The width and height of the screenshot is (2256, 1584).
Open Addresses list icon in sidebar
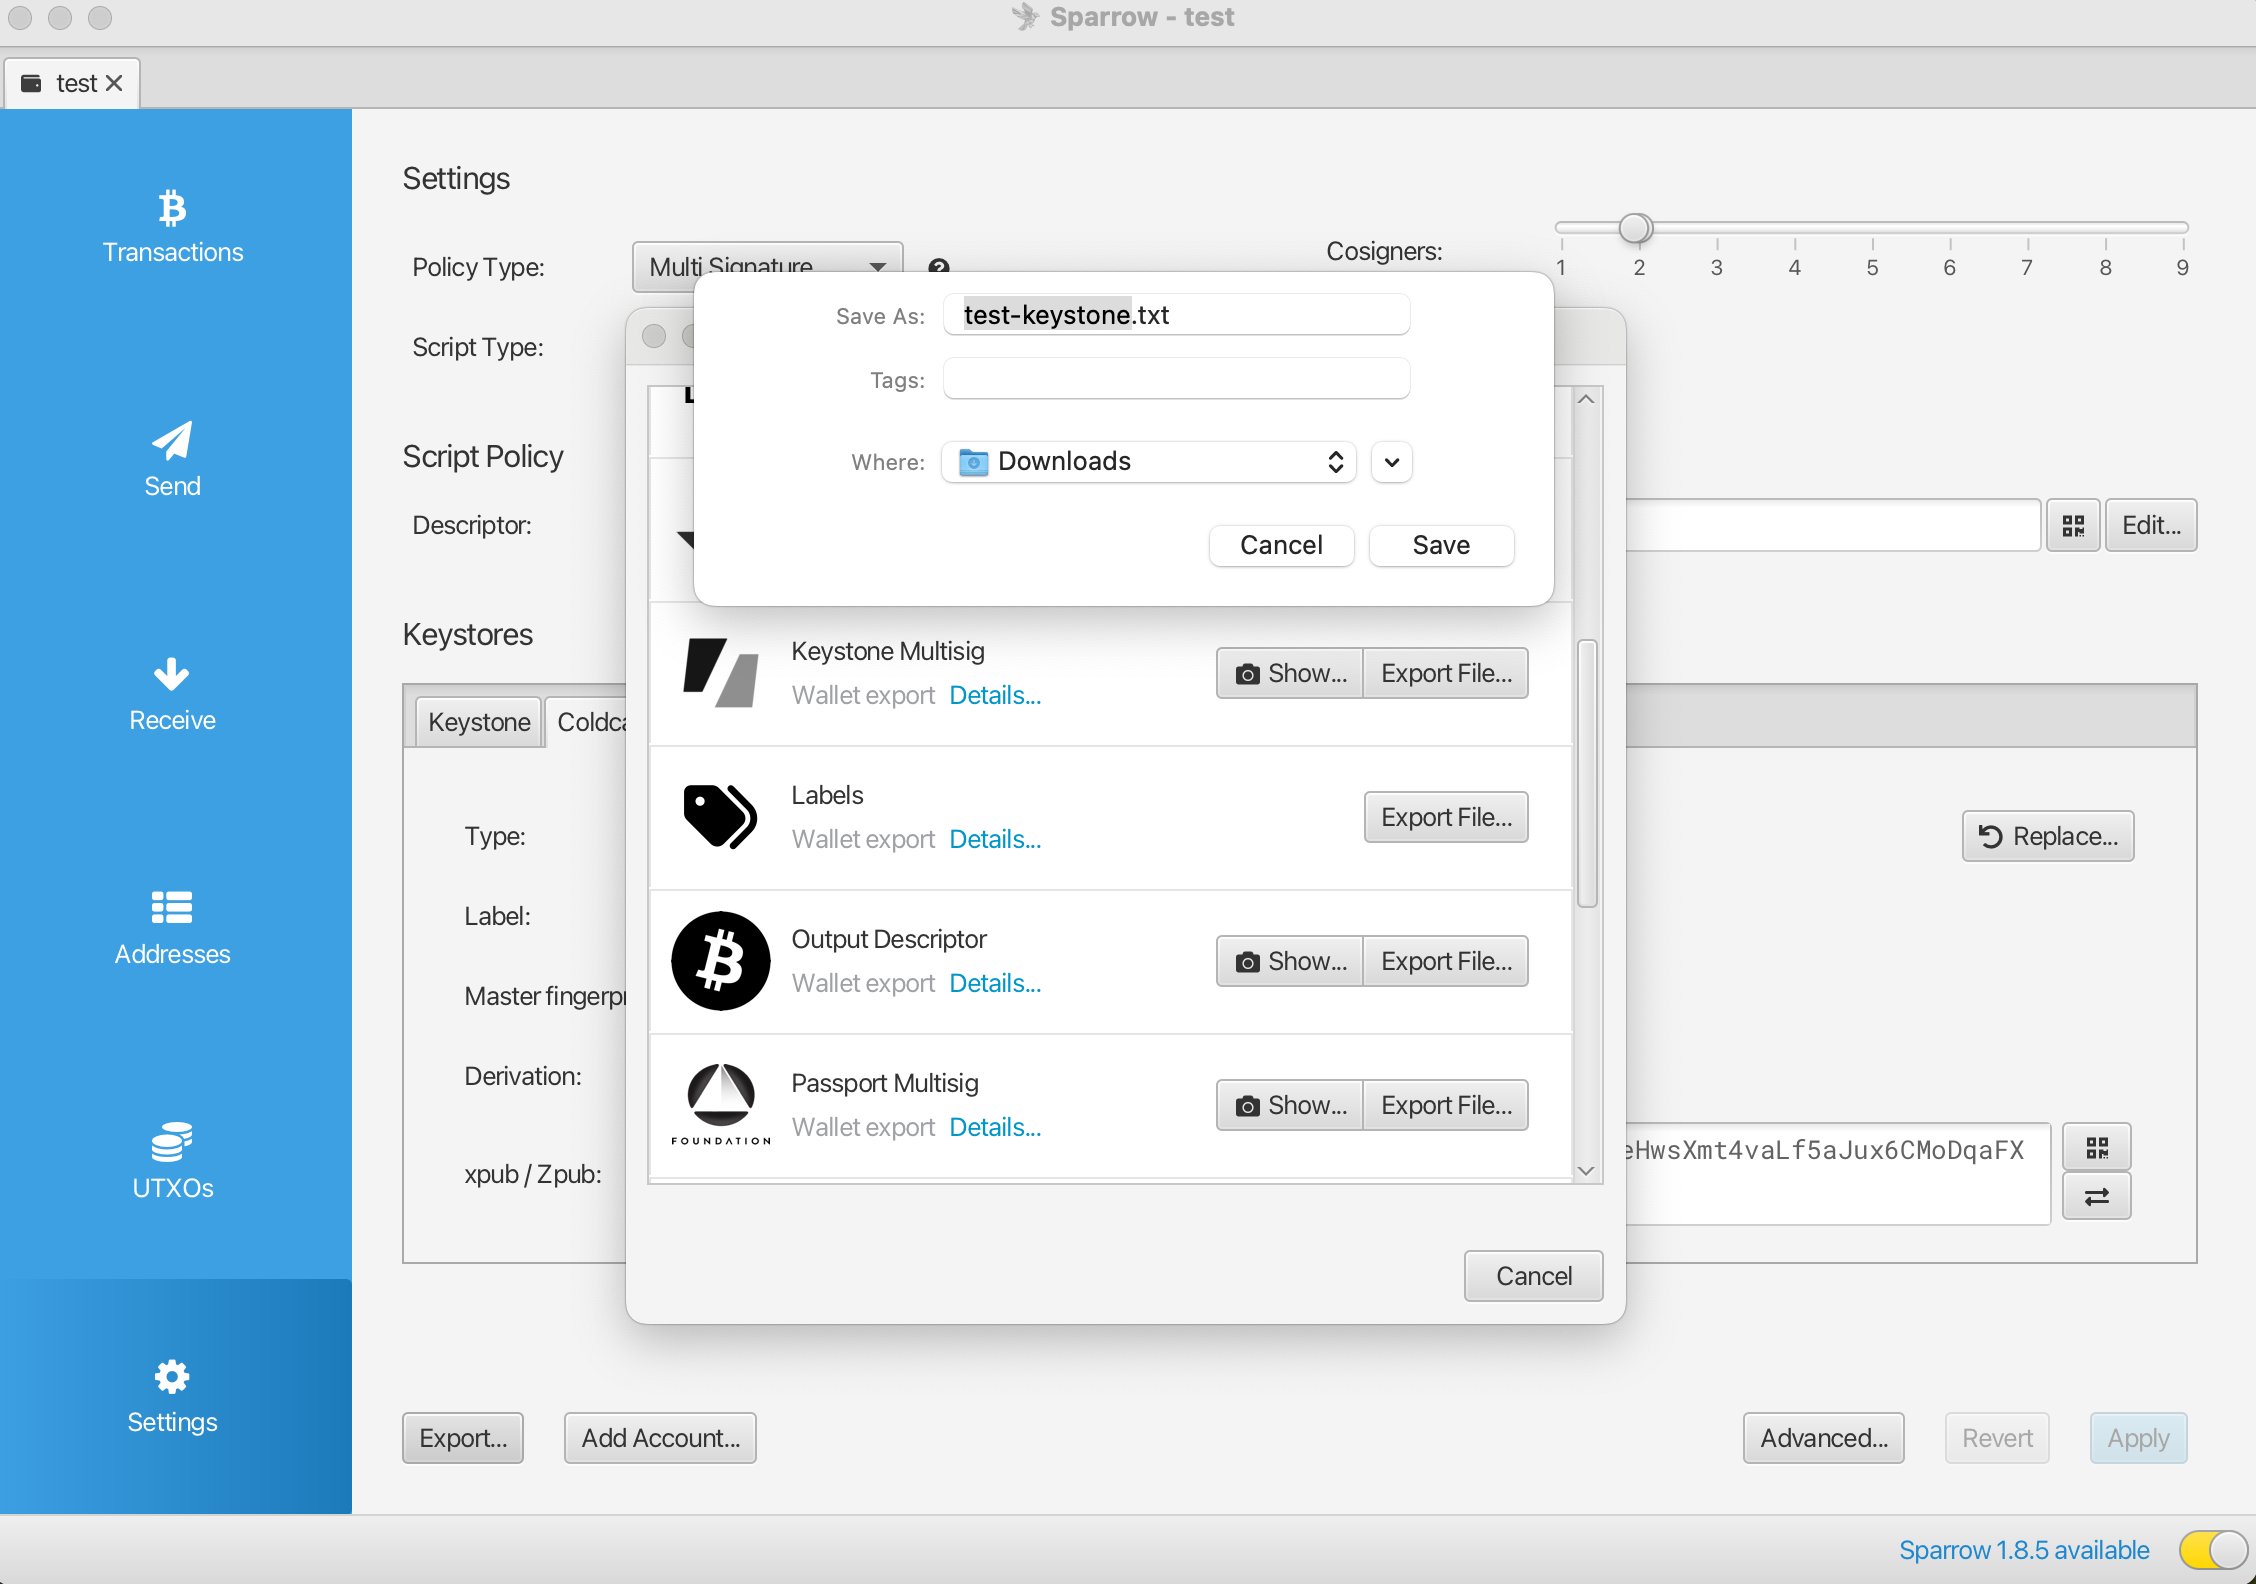tap(172, 908)
